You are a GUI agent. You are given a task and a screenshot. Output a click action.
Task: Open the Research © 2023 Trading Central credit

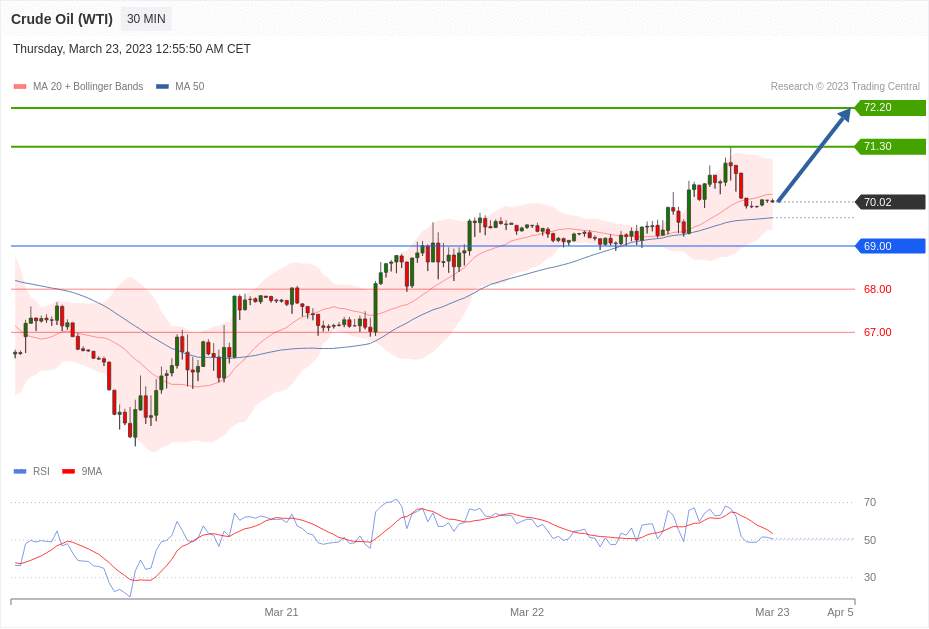[845, 86]
